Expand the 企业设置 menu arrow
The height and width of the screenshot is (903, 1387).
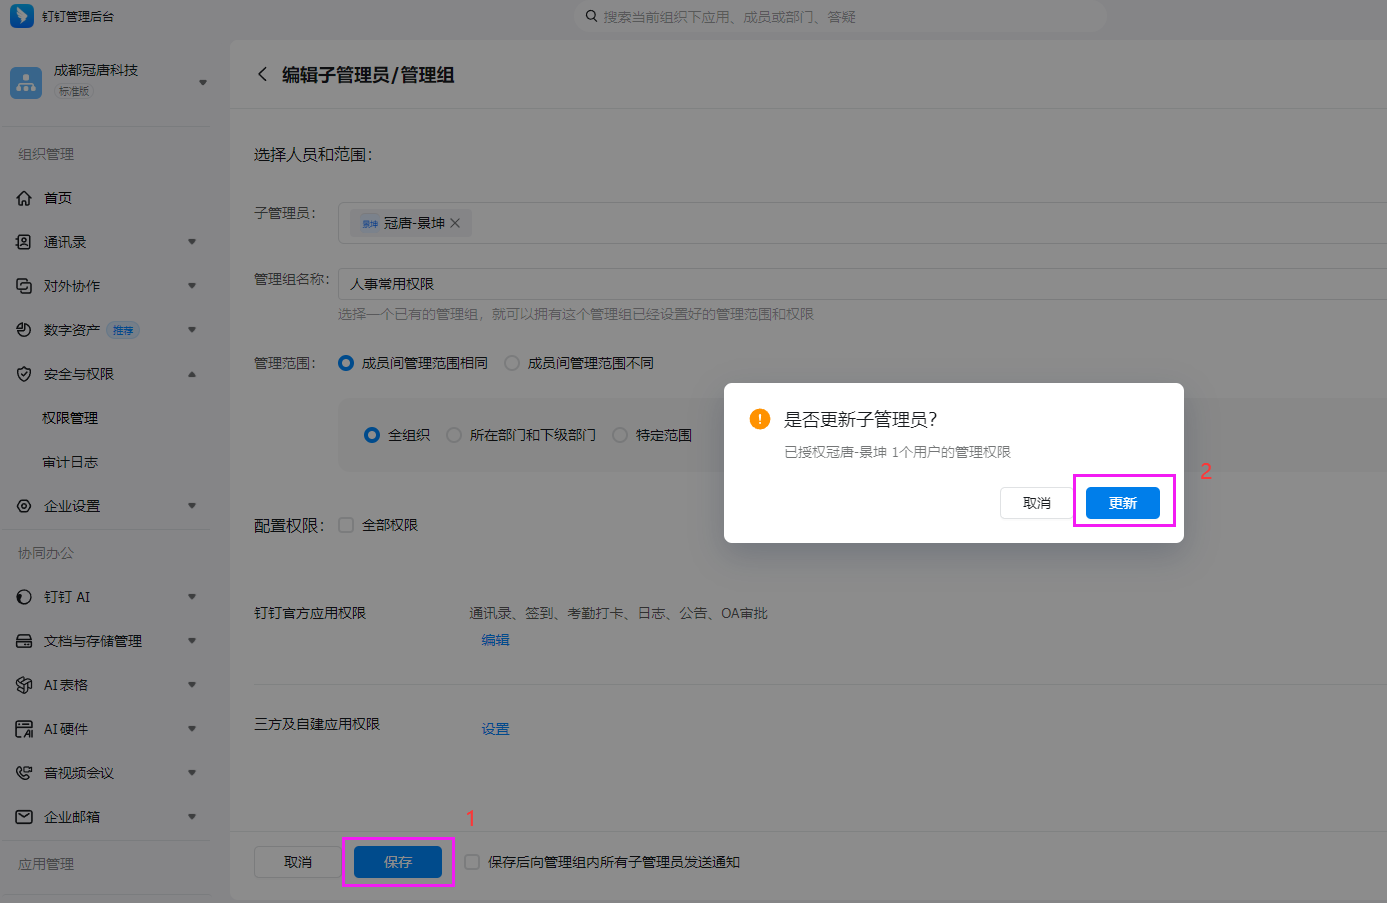pyautogui.click(x=192, y=506)
